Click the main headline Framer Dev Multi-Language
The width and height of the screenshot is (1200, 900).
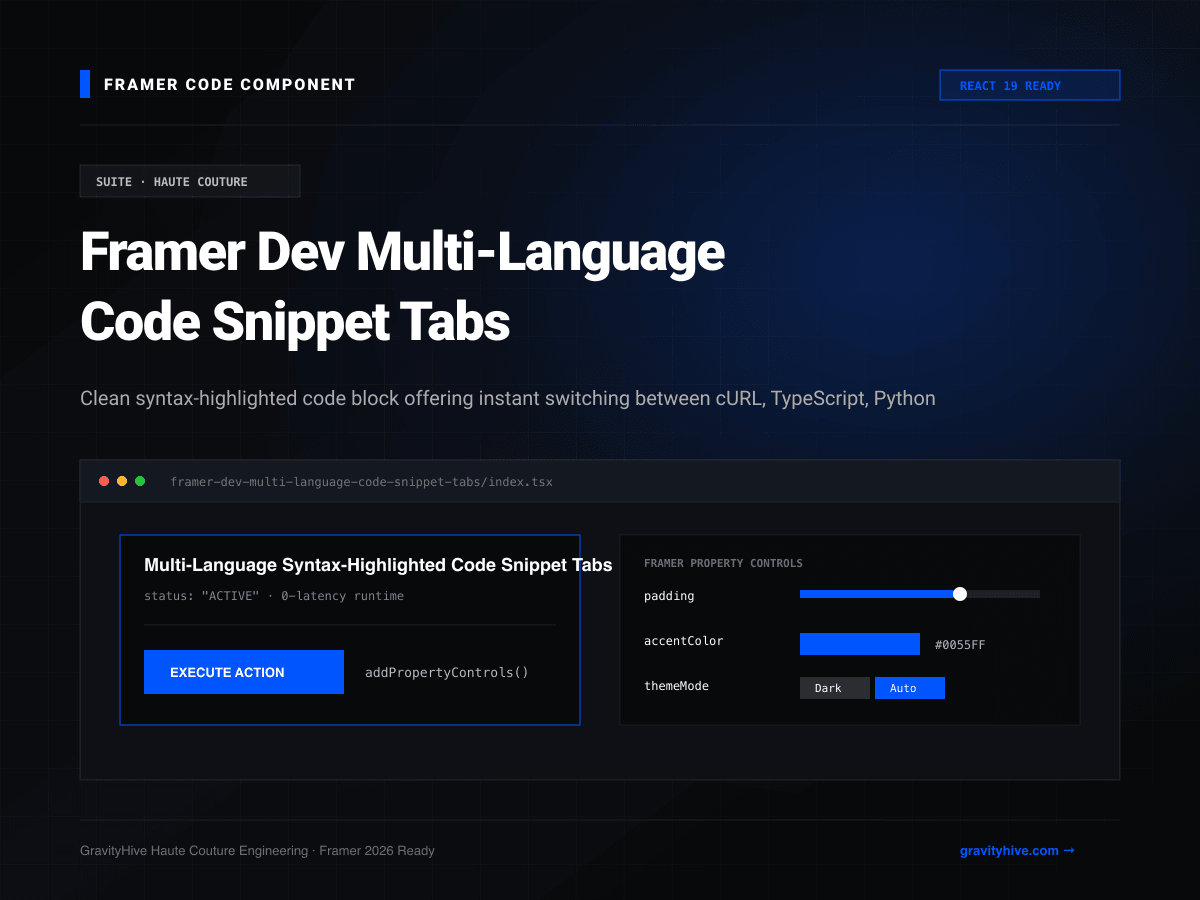pos(402,252)
